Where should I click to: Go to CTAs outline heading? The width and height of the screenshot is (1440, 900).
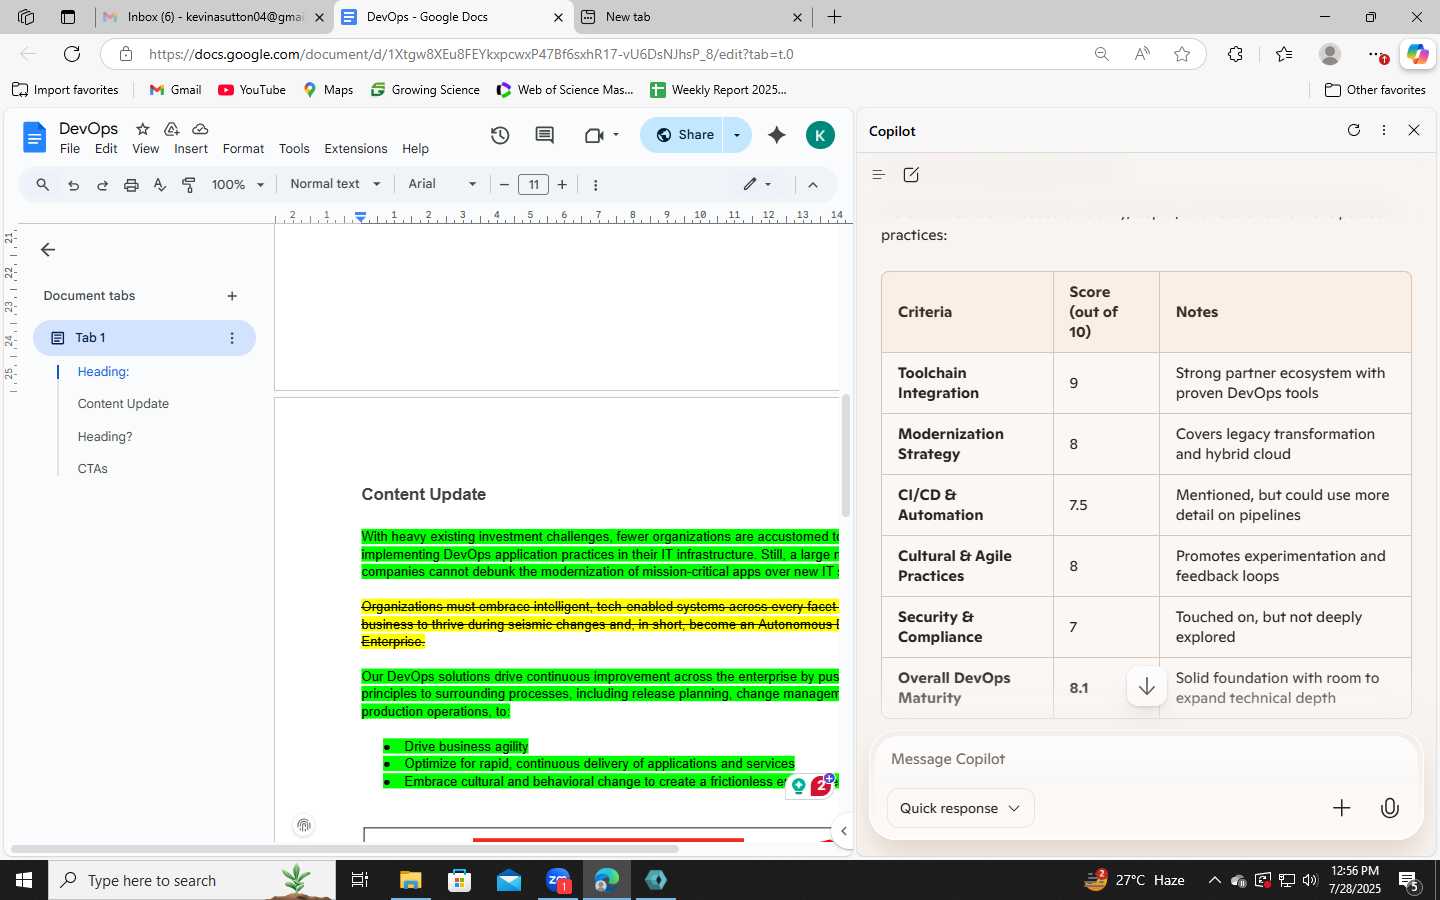[92, 469]
